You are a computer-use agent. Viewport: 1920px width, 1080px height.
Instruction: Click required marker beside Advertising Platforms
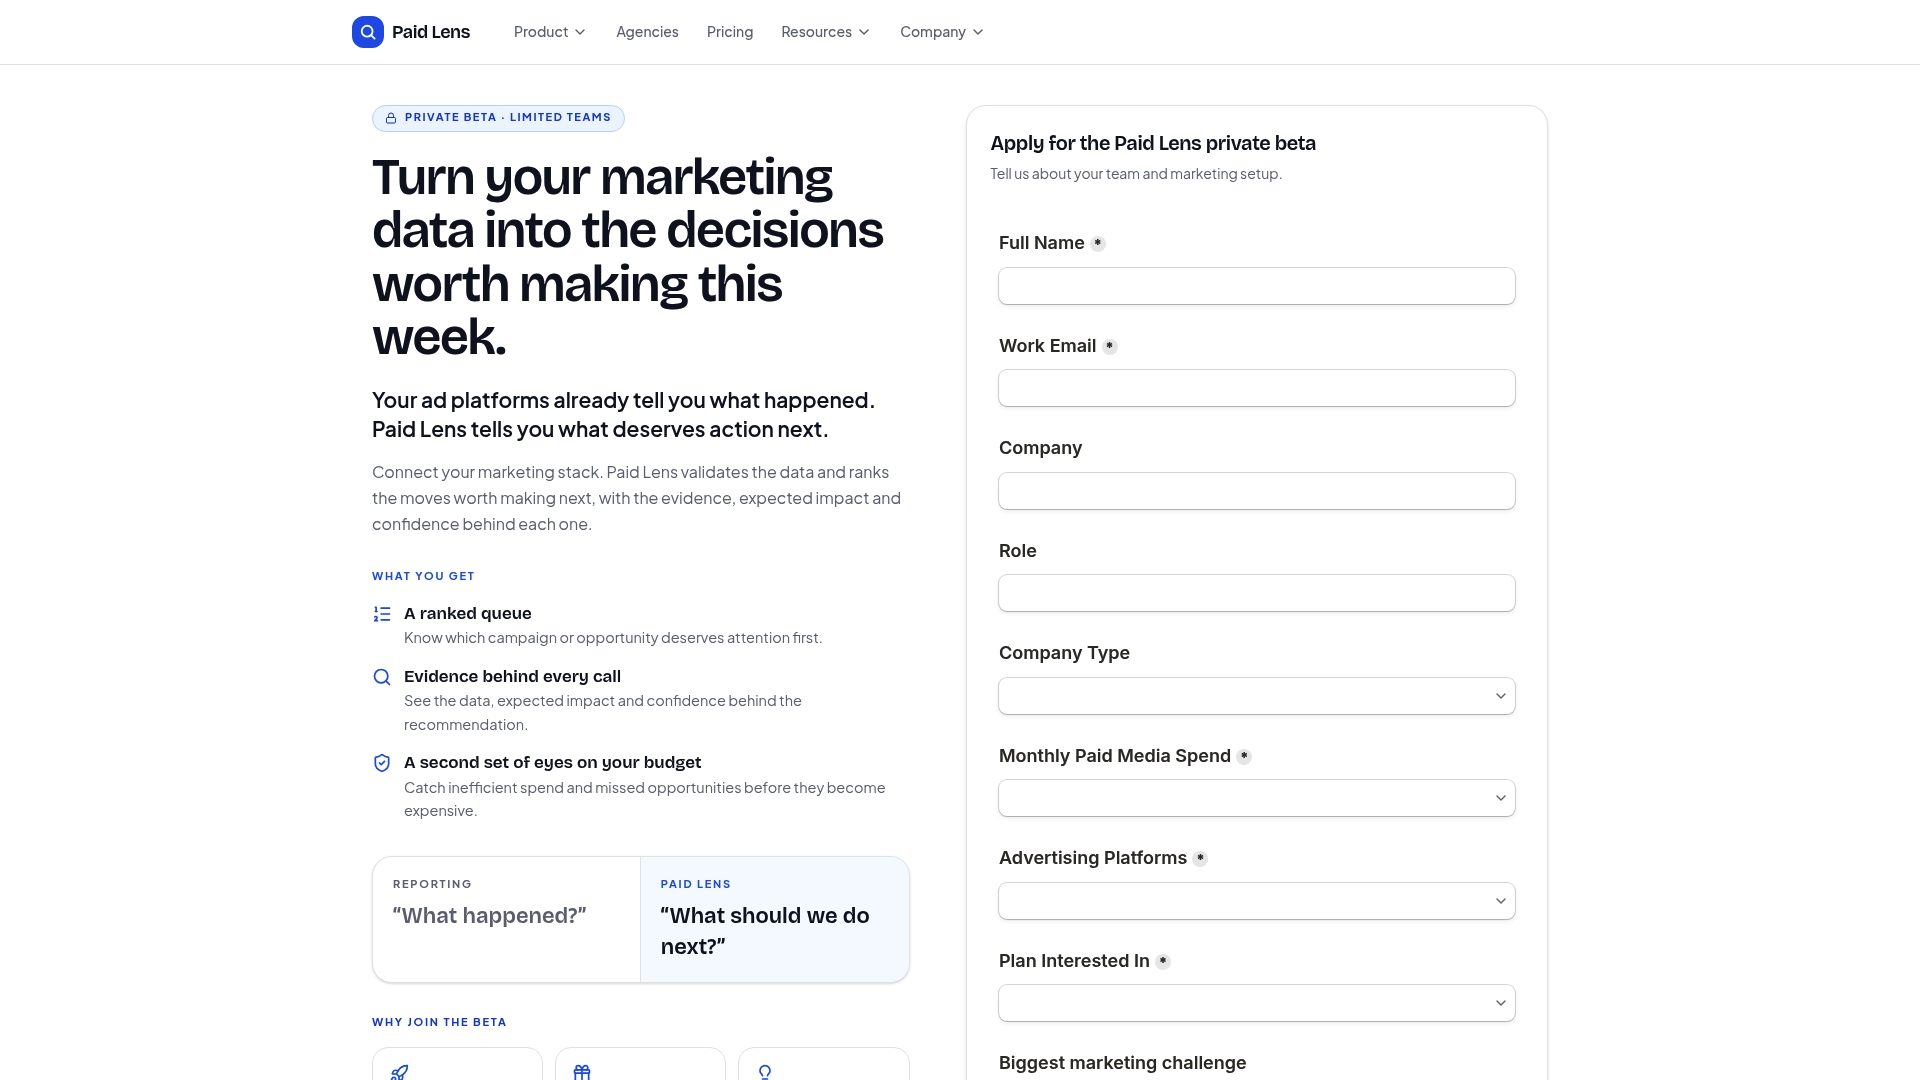pyautogui.click(x=1200, y=858)
